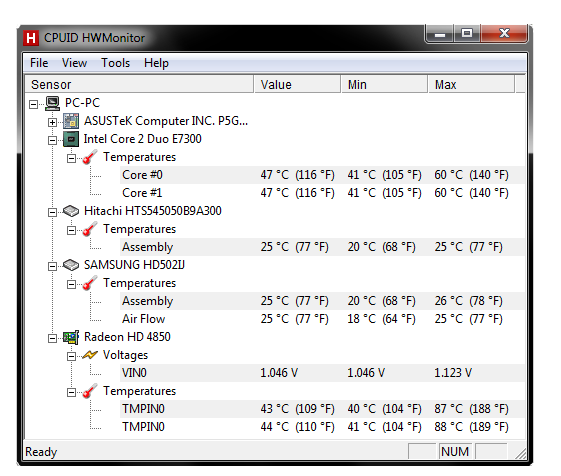Minimize the HWMonitor window
The image size is (561, 476).
[x=440, y=34]
